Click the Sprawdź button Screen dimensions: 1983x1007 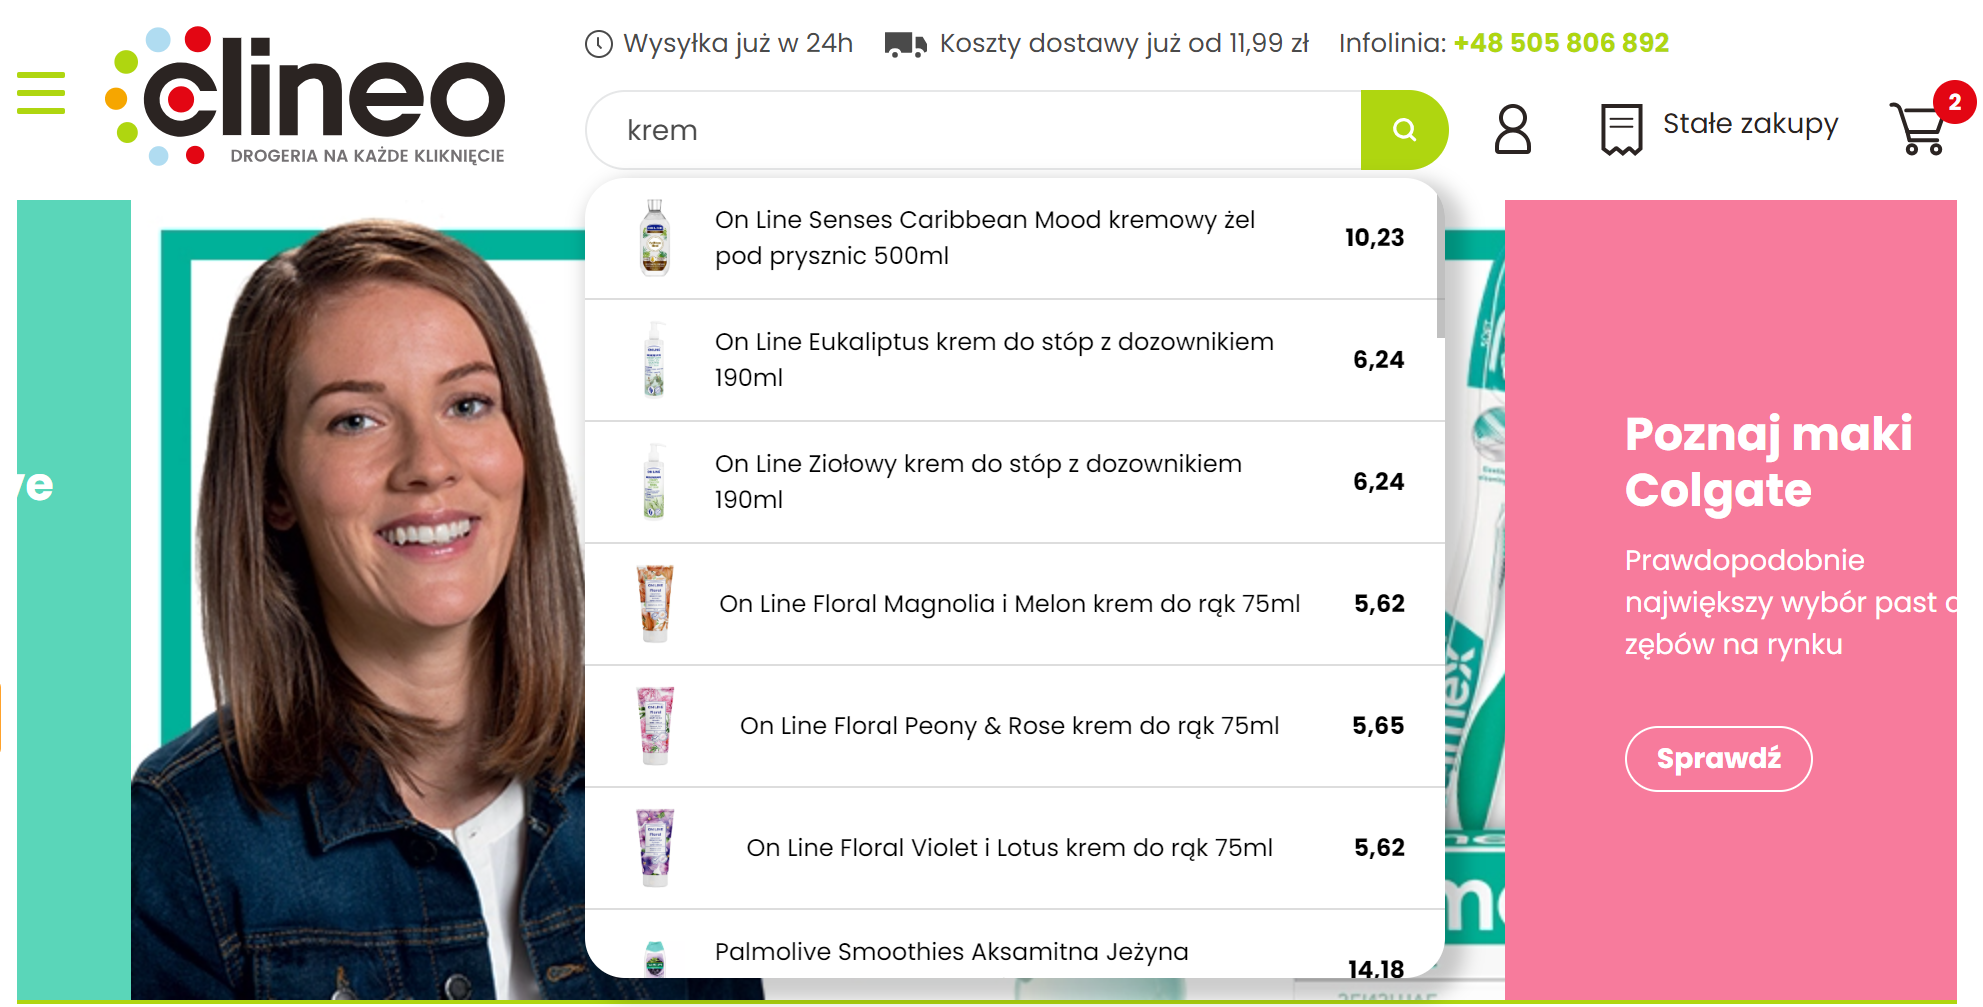click(x=1718, y=759)
